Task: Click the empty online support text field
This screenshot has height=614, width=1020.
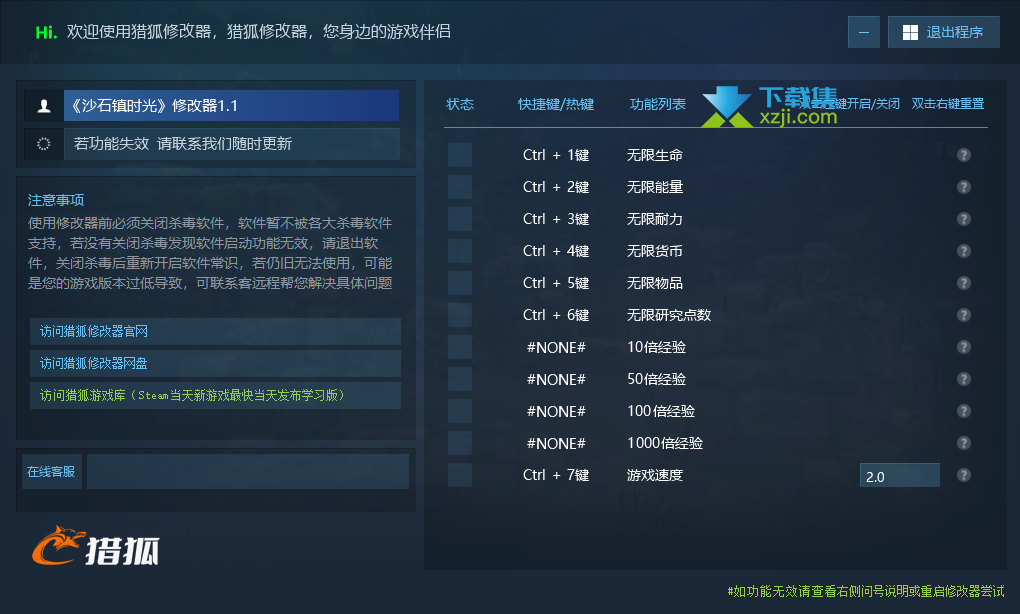Action: (248, 472)
